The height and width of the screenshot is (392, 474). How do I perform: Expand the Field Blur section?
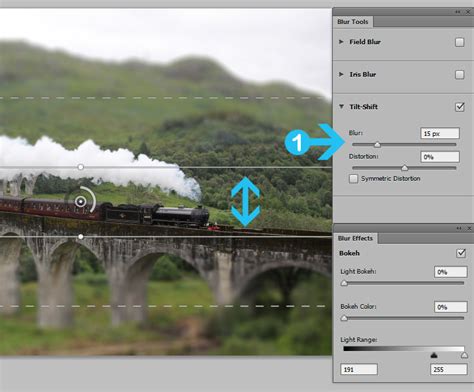(x=341, y=42)
